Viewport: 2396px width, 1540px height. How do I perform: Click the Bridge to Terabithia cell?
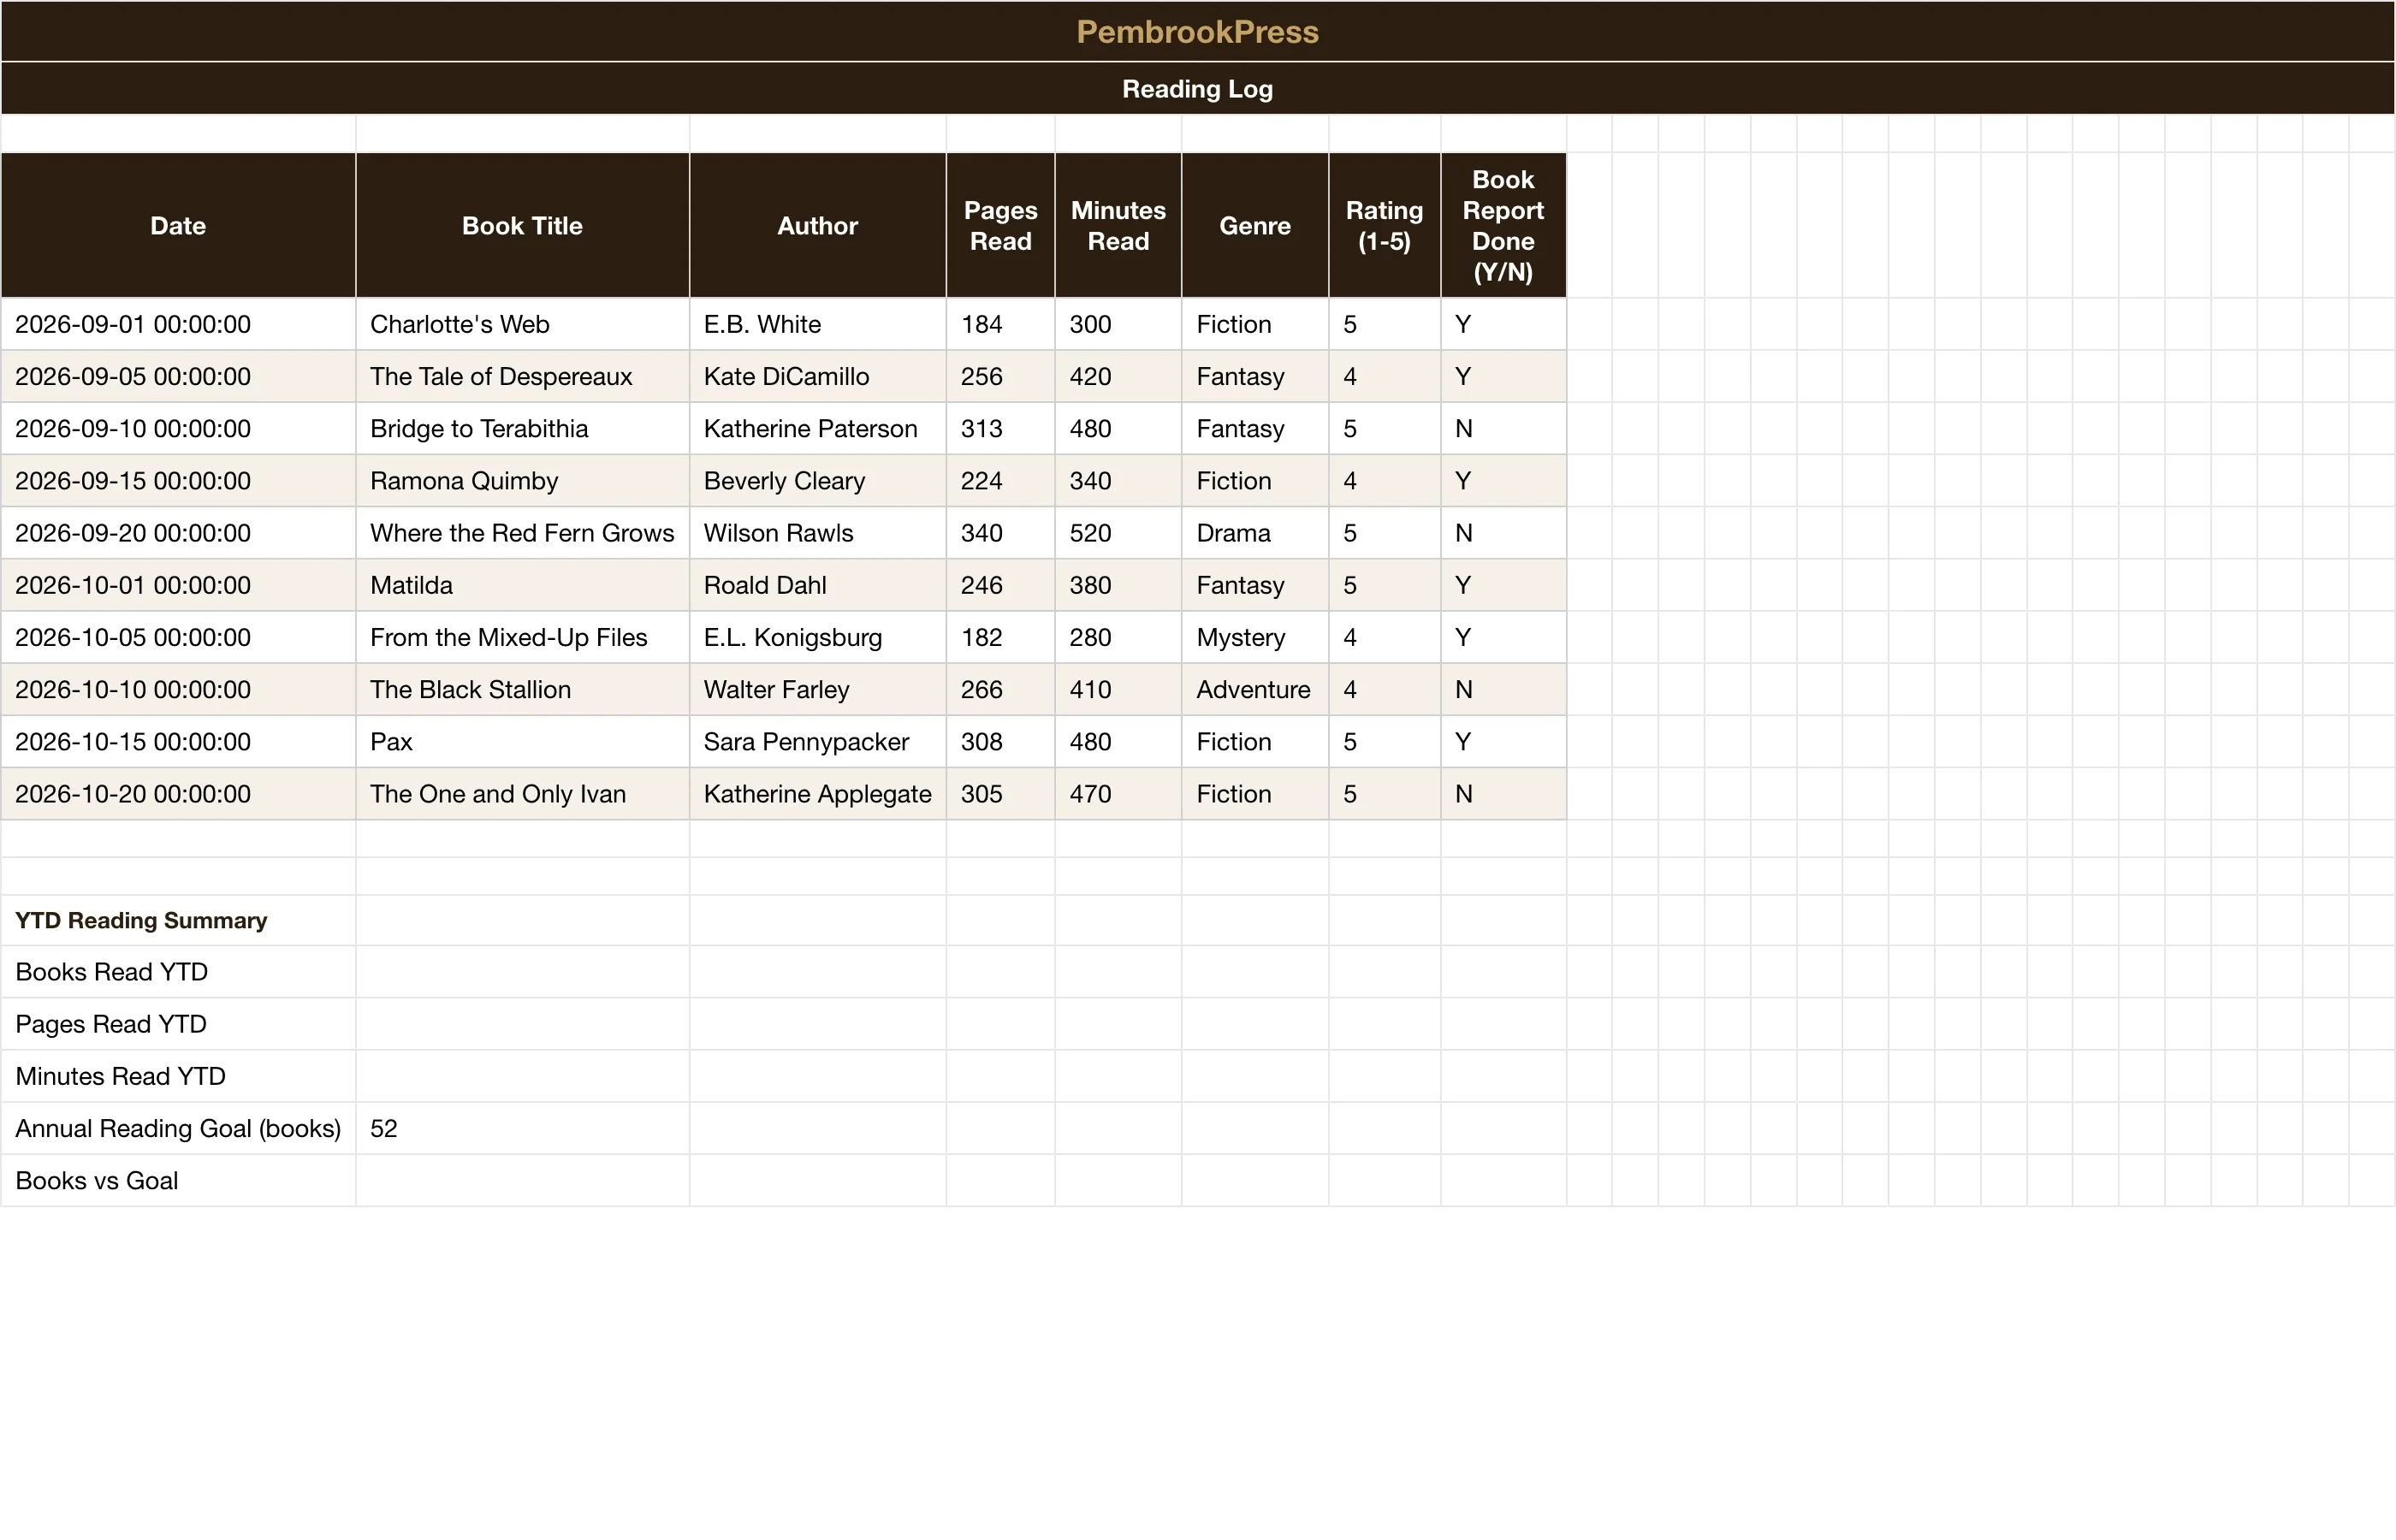(522, 429)
